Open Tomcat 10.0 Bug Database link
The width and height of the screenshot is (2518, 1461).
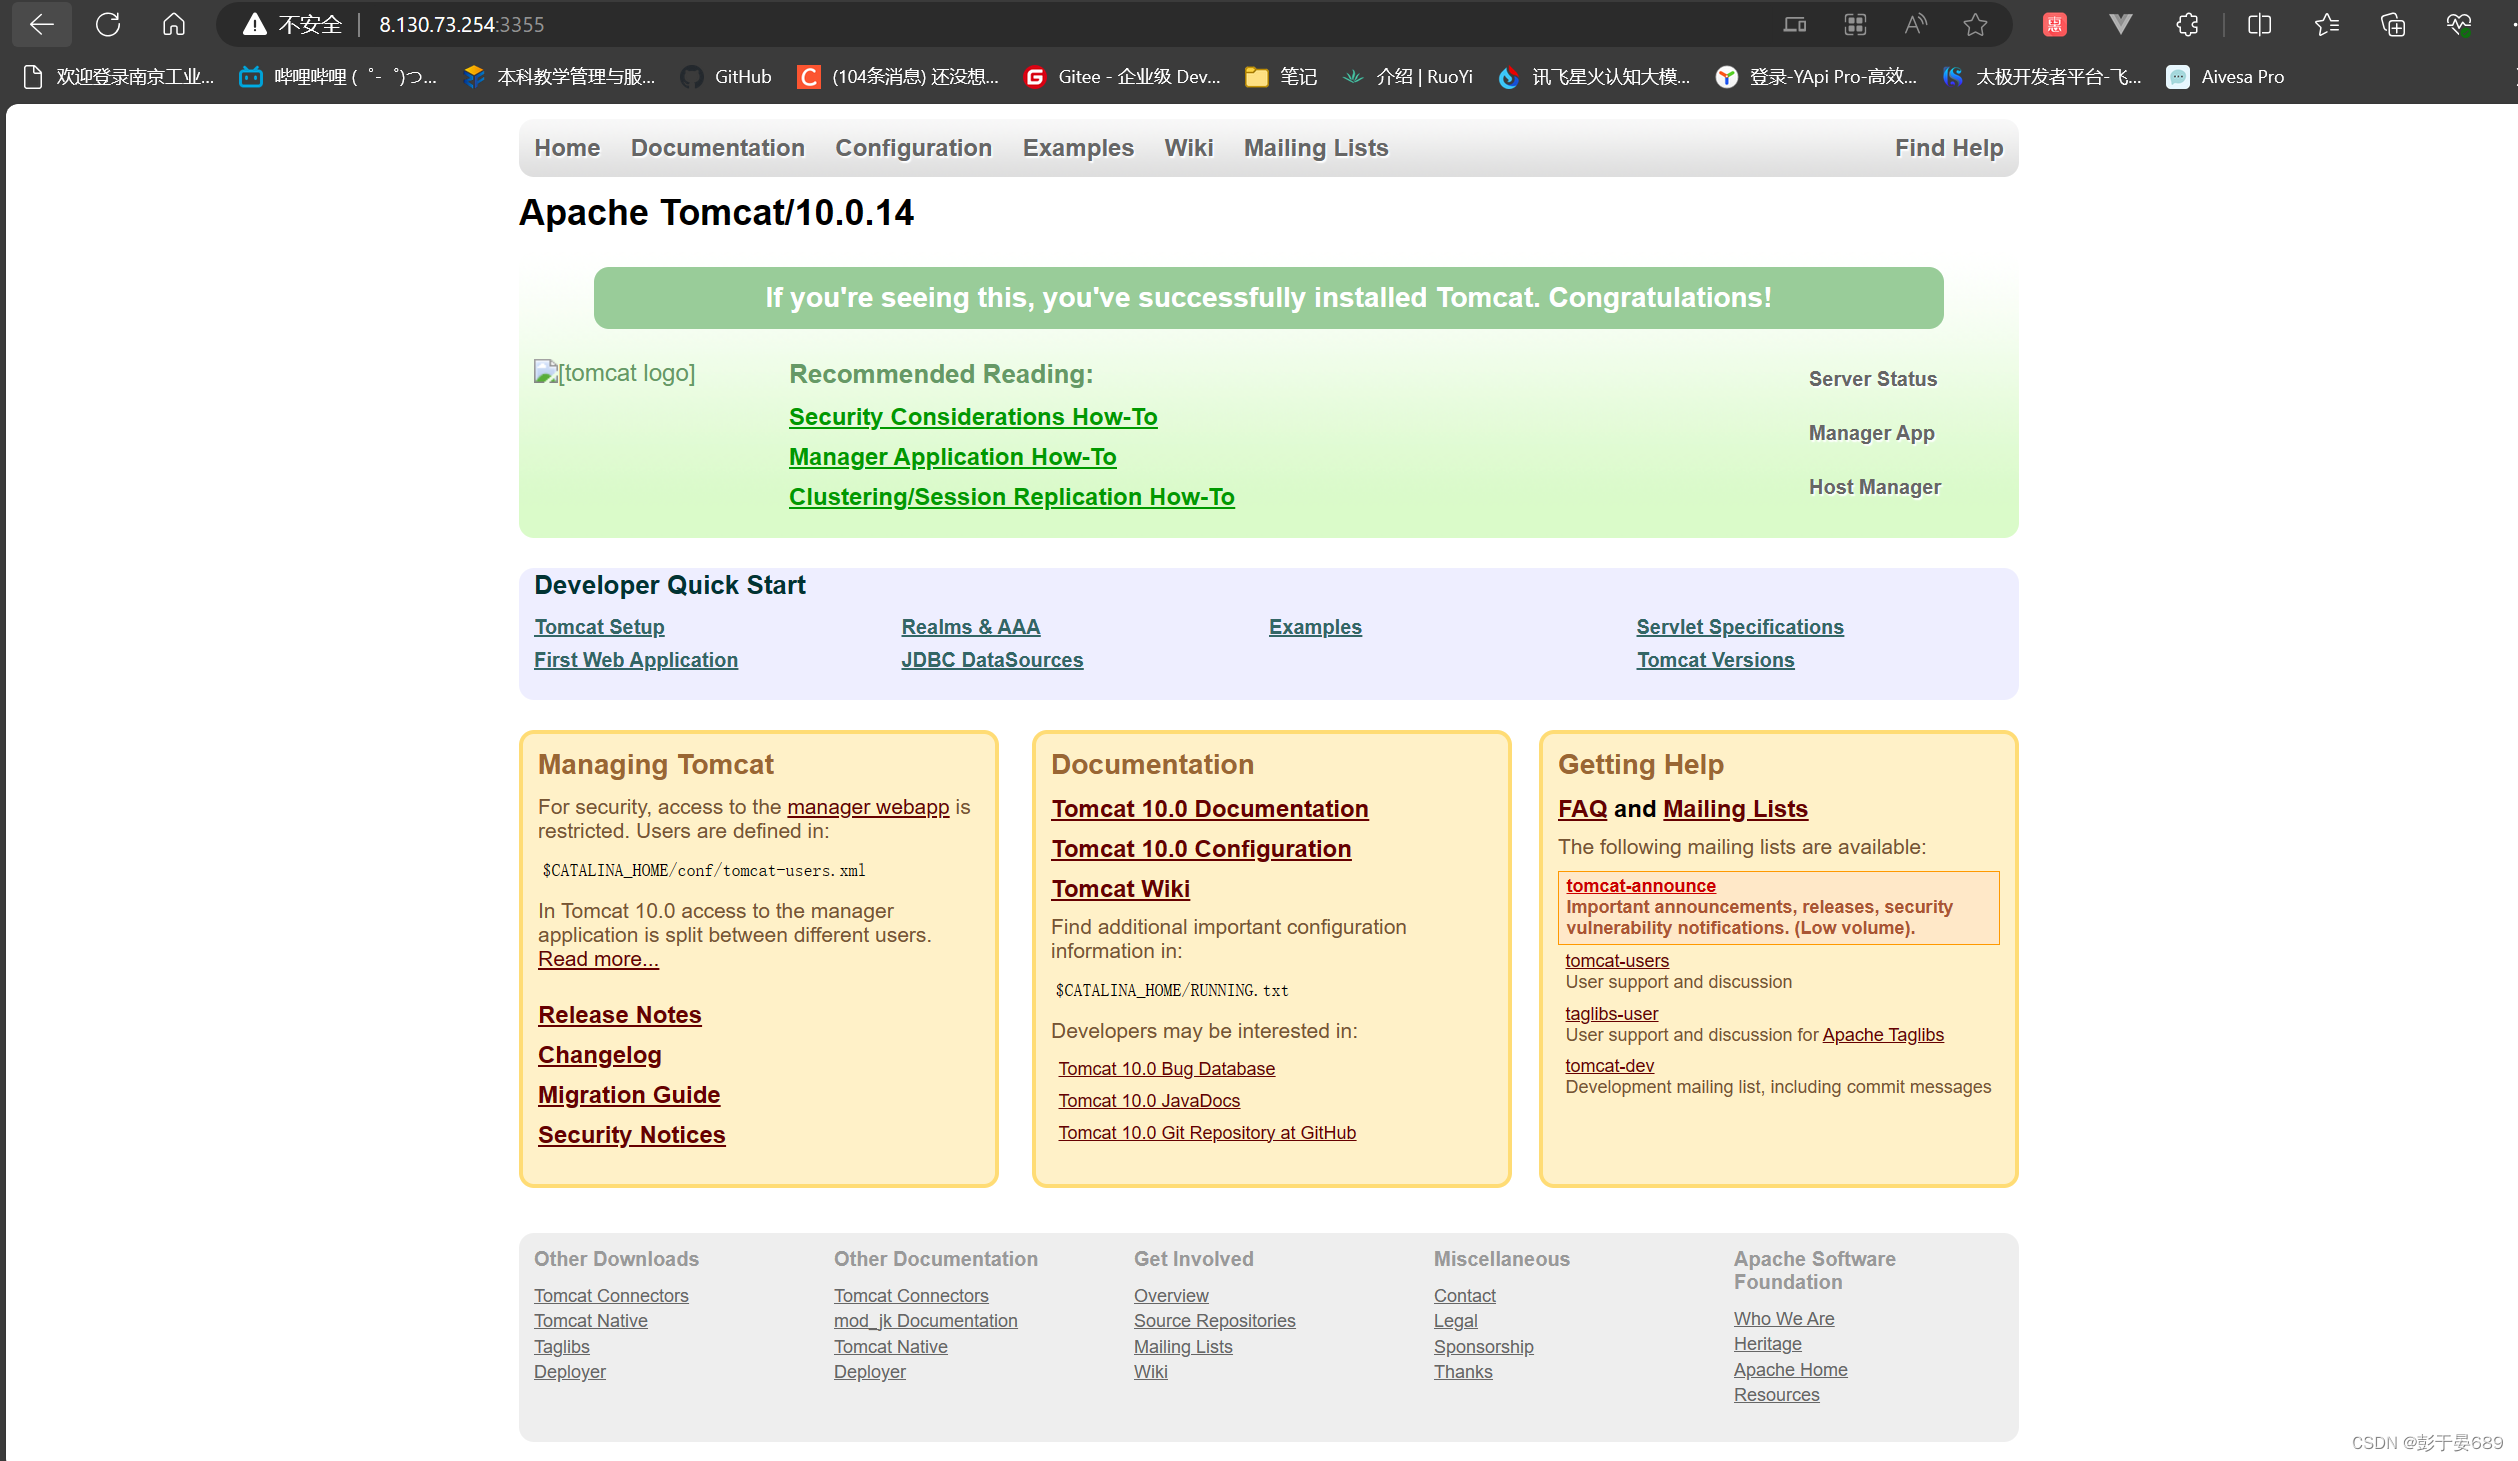1166,1069
